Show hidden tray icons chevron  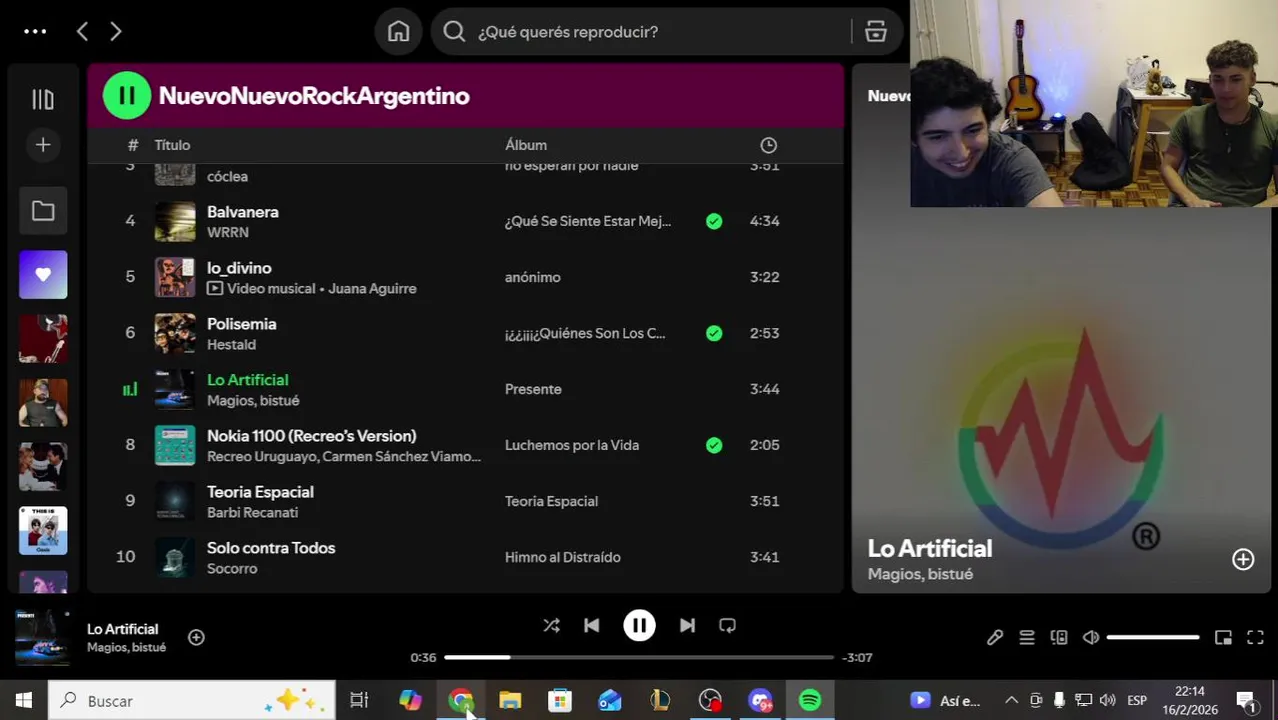pyautogui.click(x=1011, y=700)
